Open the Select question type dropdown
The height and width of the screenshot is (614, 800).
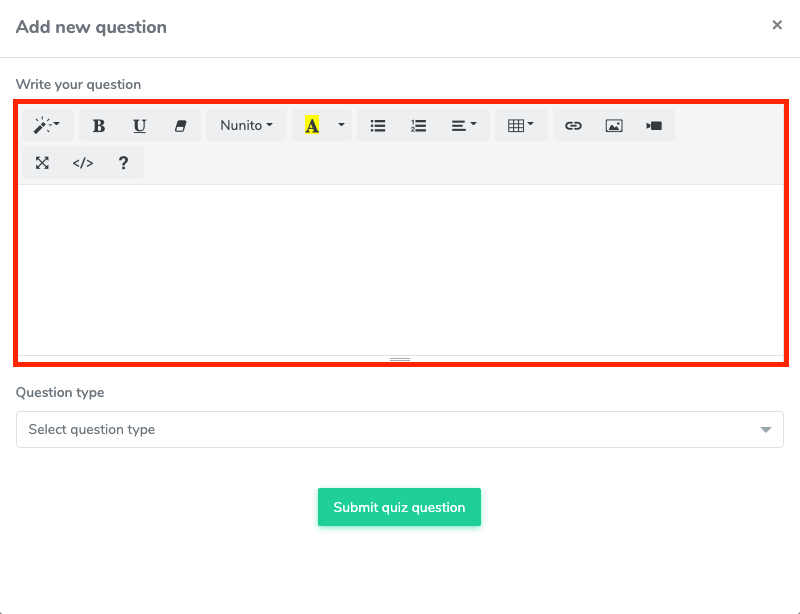tap(400, 429)
